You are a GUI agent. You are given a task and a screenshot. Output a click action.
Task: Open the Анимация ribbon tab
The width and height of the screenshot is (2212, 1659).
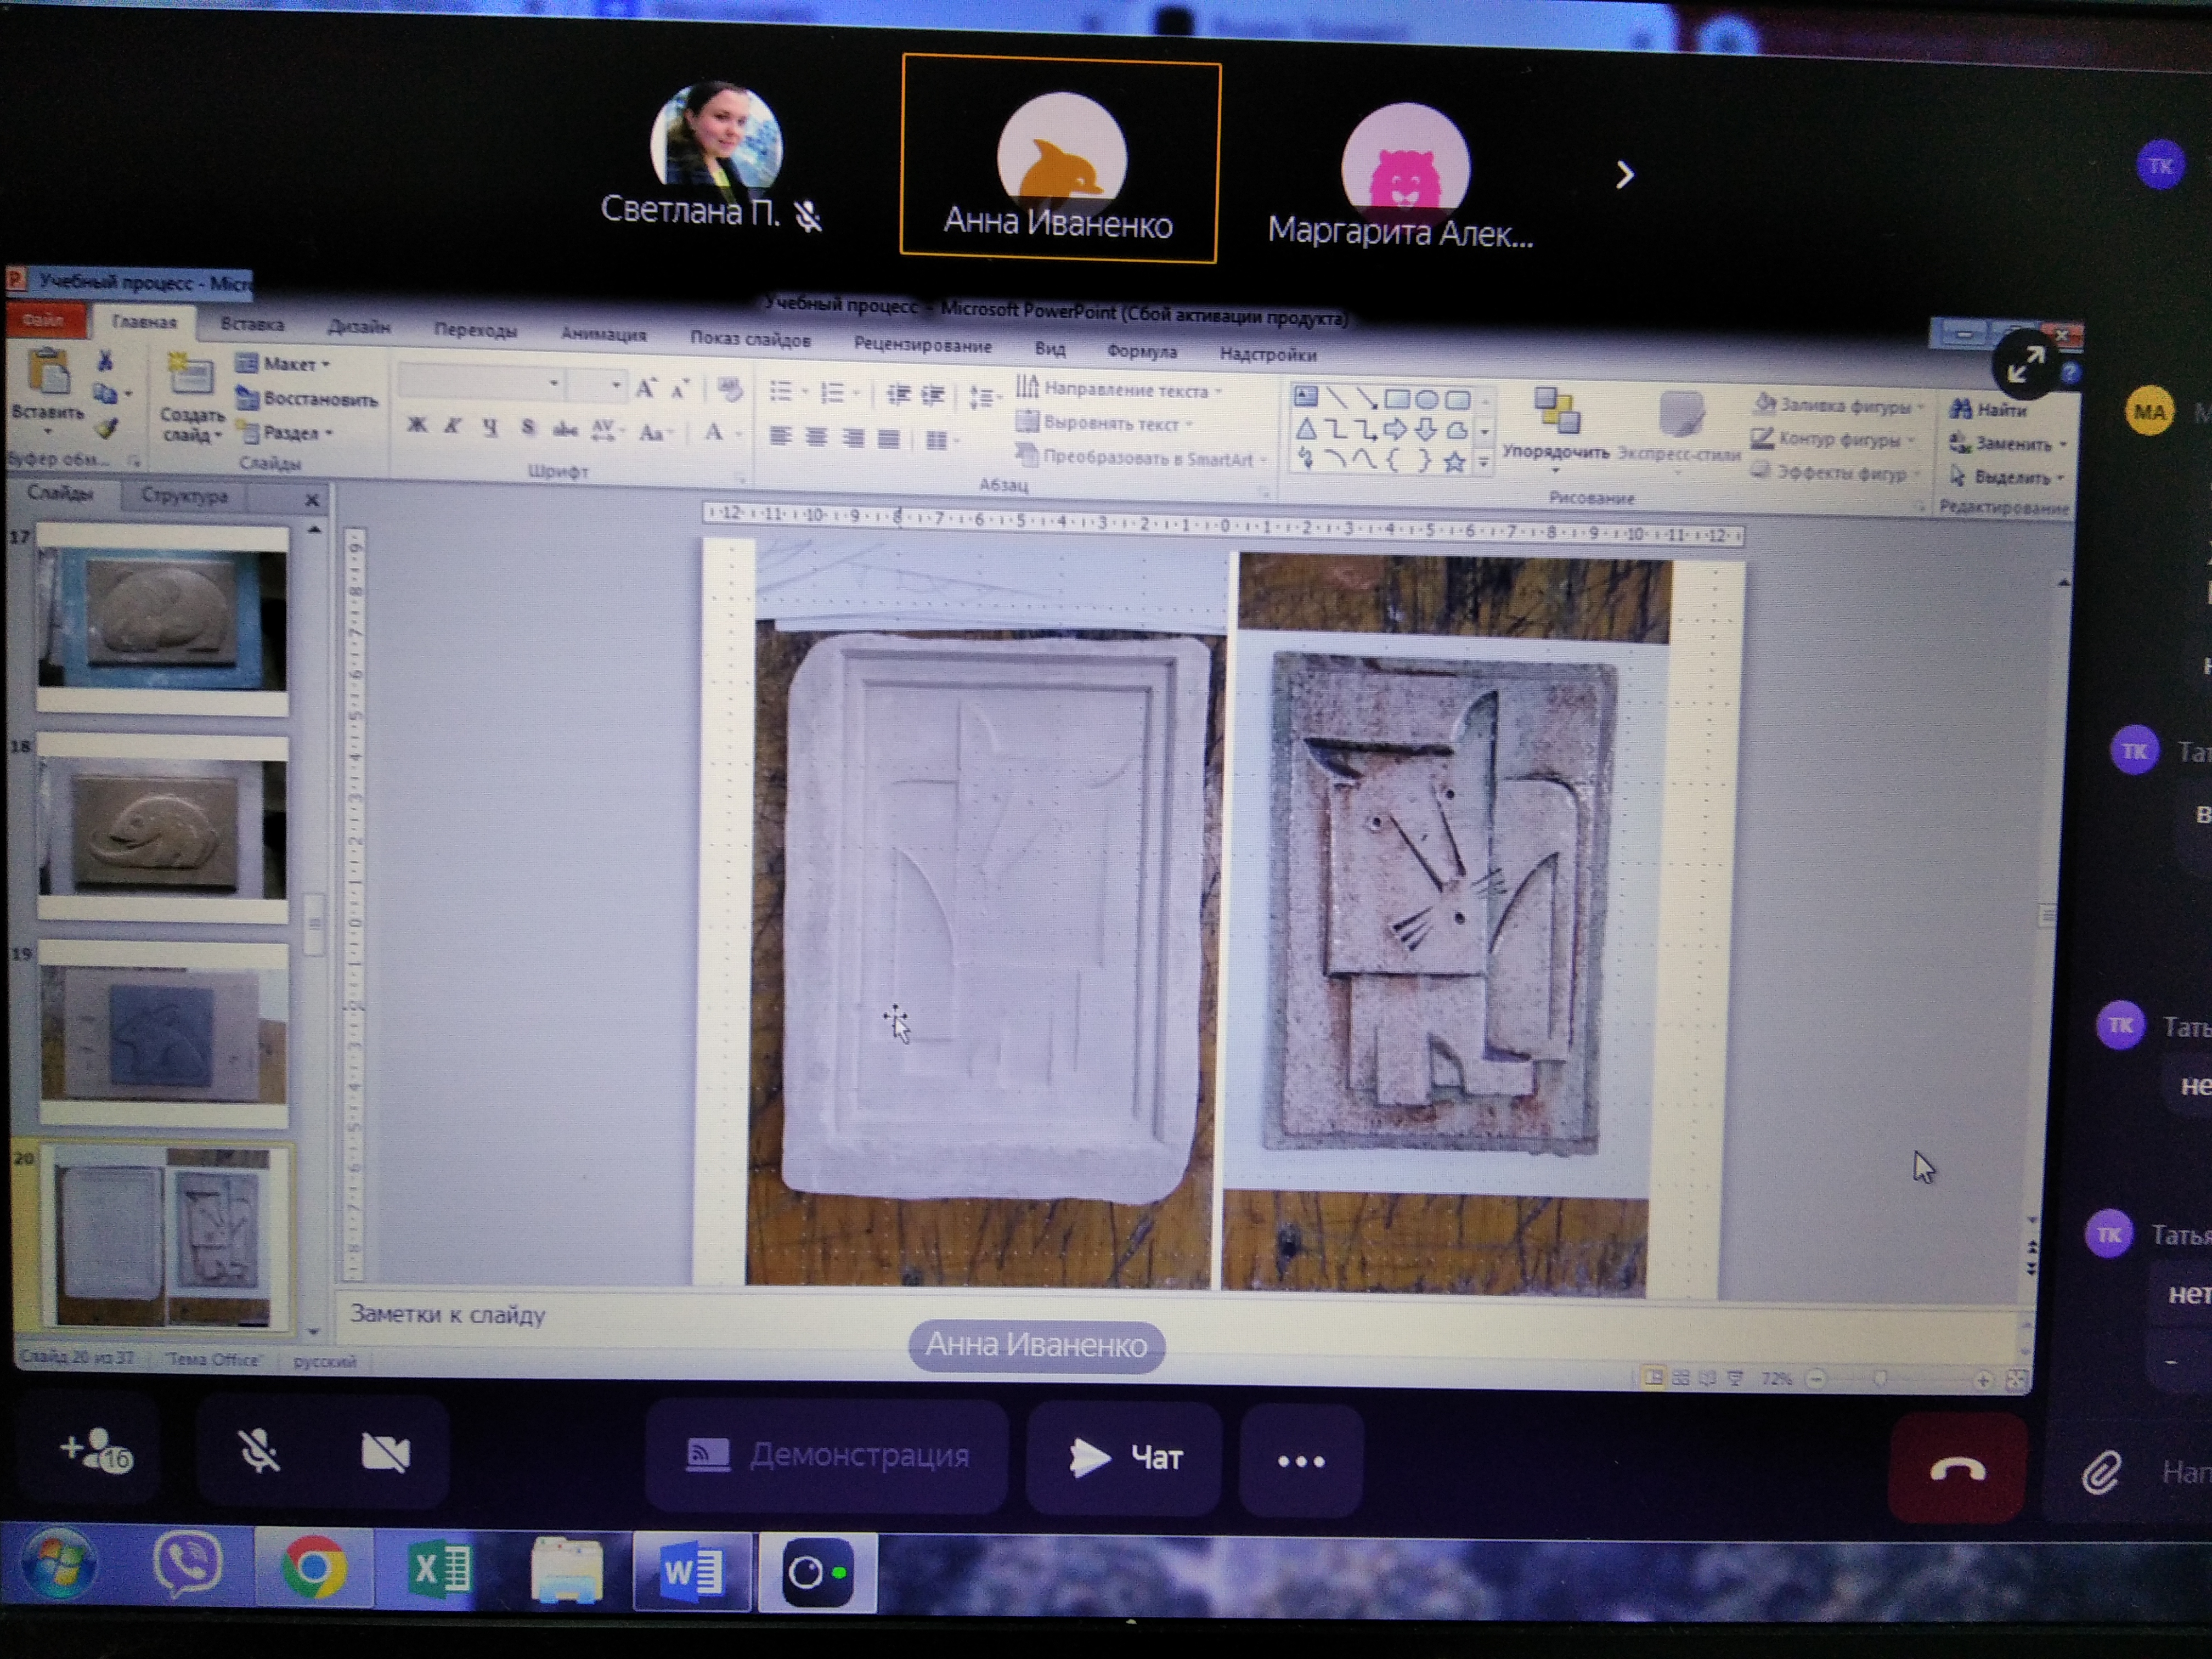pos(603,335)
